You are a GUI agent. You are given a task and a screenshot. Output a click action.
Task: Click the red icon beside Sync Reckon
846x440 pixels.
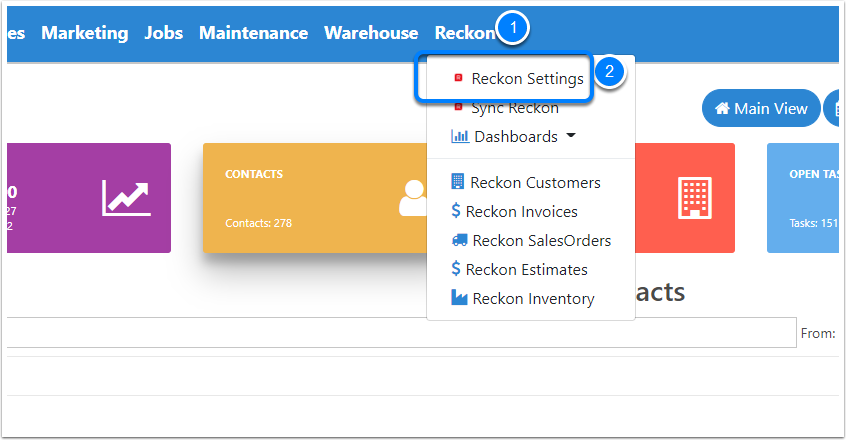[x=458, y=106]
